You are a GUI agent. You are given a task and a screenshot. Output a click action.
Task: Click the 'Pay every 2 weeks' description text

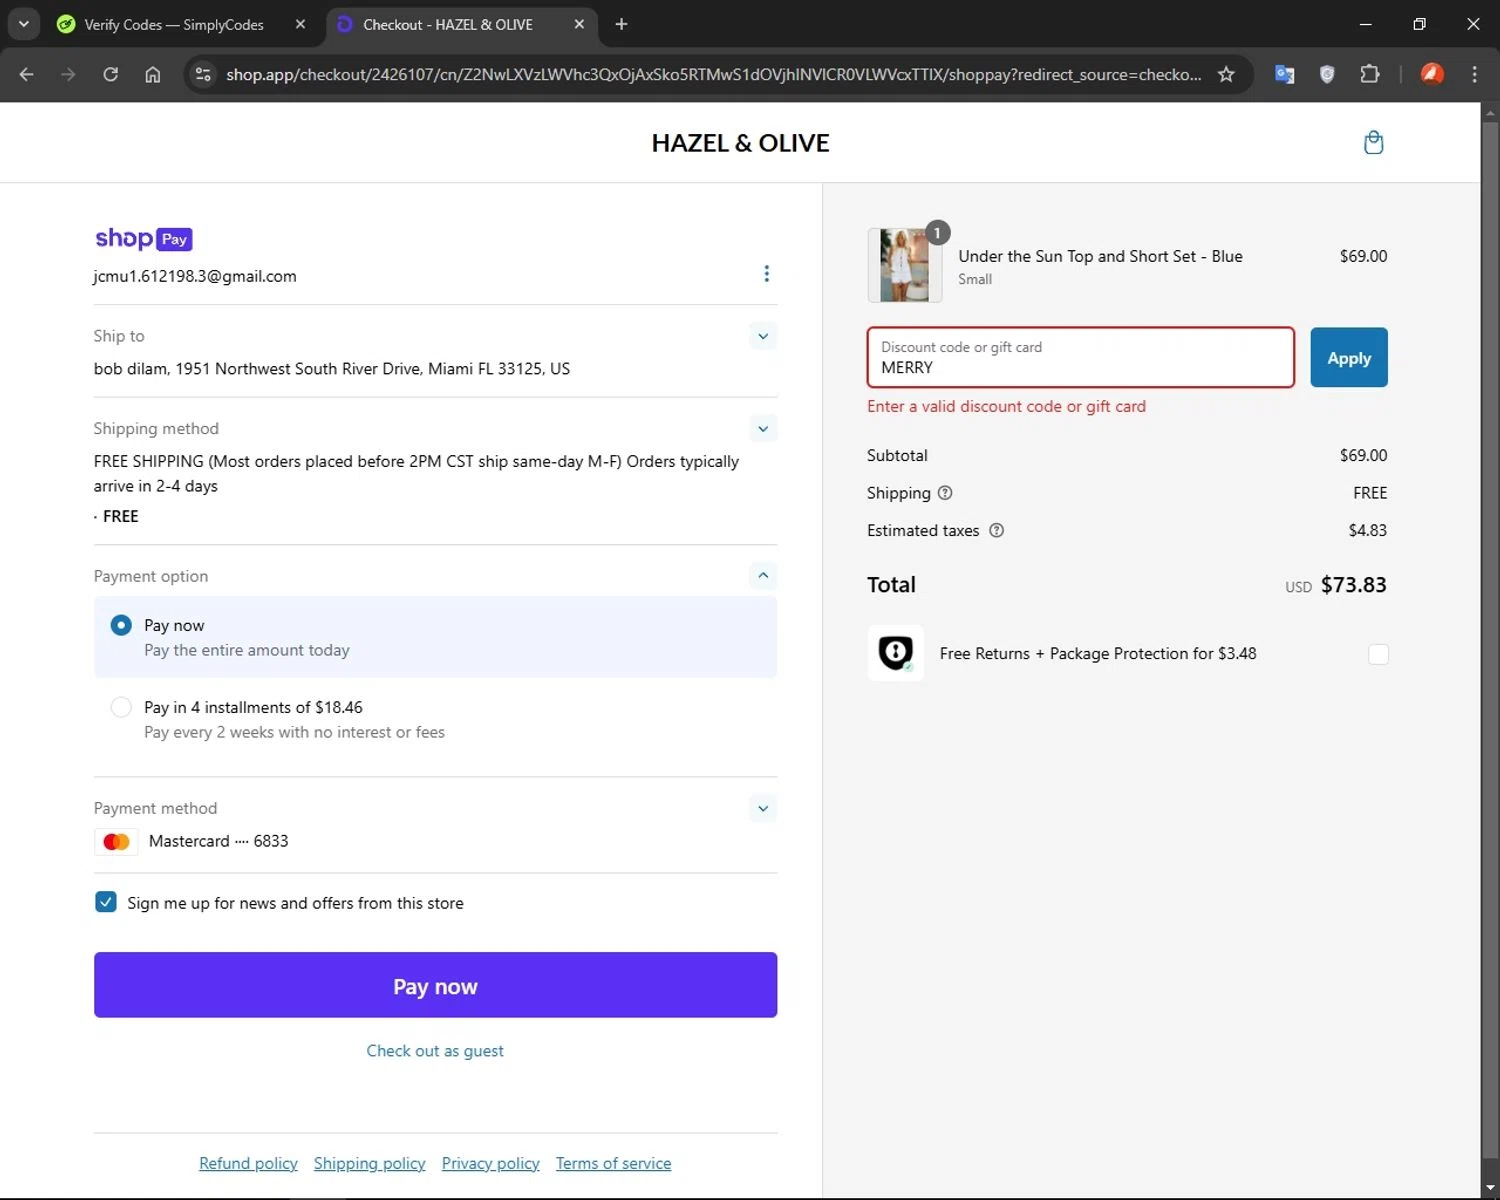click(294, 732)
